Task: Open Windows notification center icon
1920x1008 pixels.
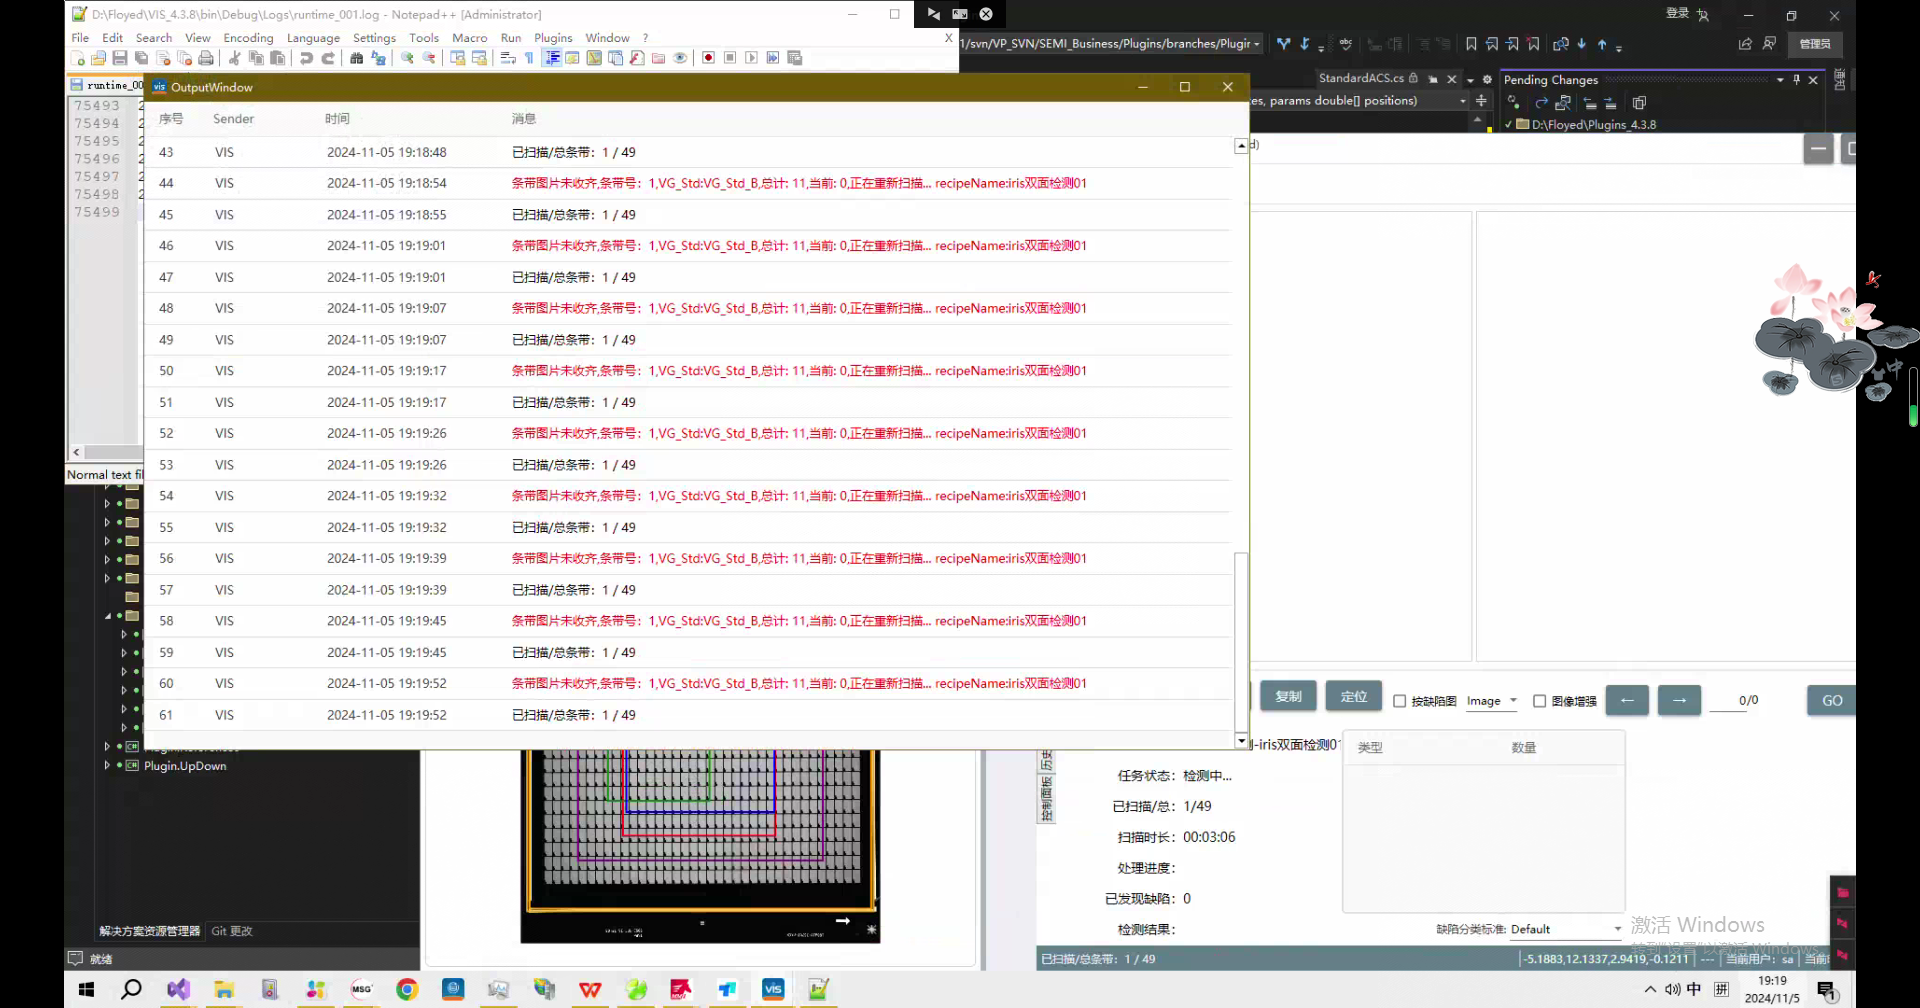Action: tap(1826, 990)
